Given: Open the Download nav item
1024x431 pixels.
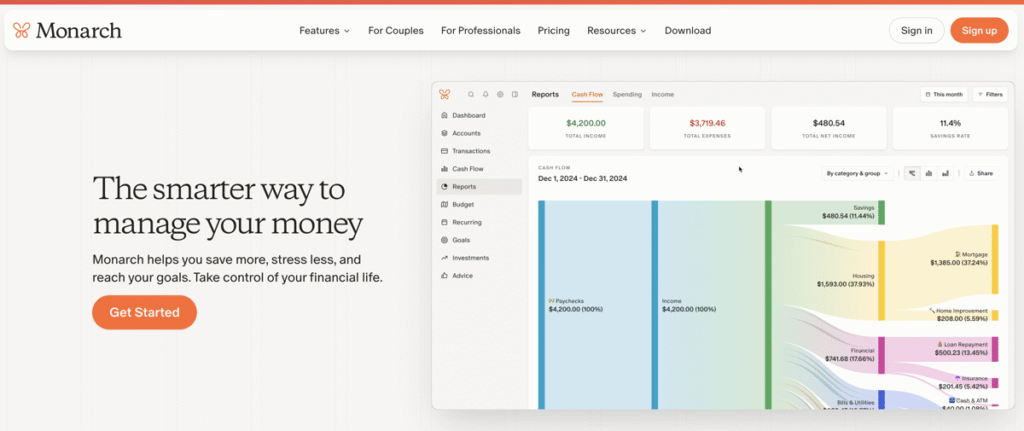Looking at the screenshot, I should pos(688,31).
